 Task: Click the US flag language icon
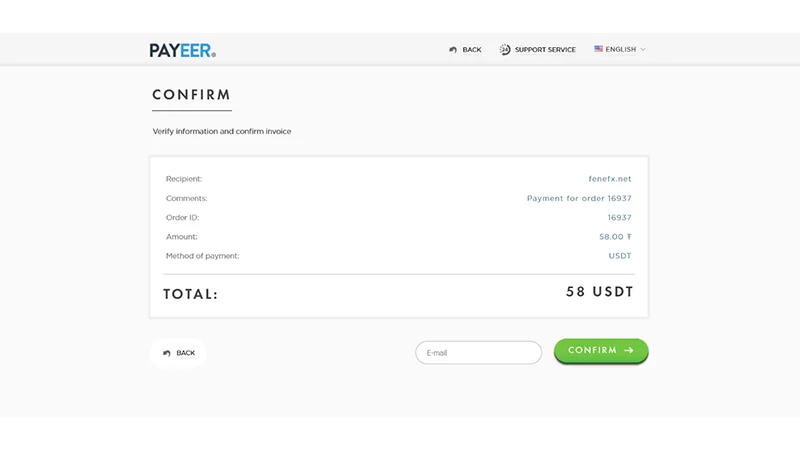click(599, 49)
